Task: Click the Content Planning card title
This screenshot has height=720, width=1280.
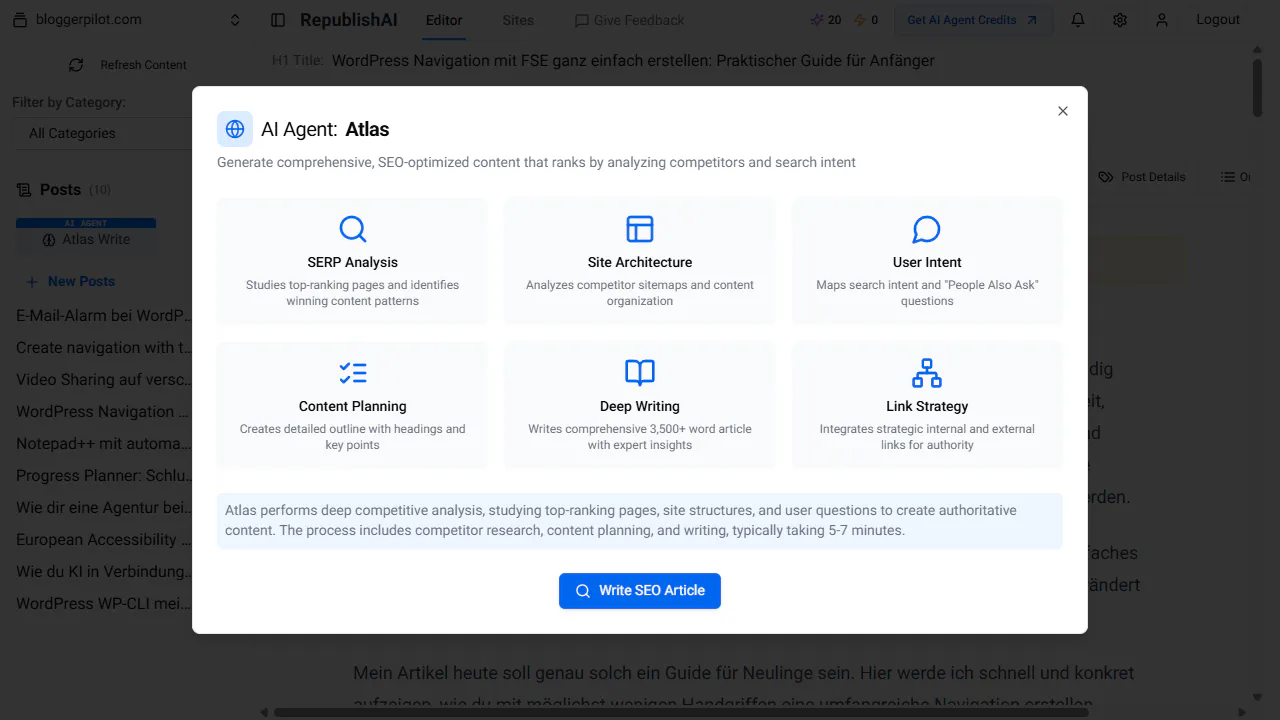Action: coord(352,407)
